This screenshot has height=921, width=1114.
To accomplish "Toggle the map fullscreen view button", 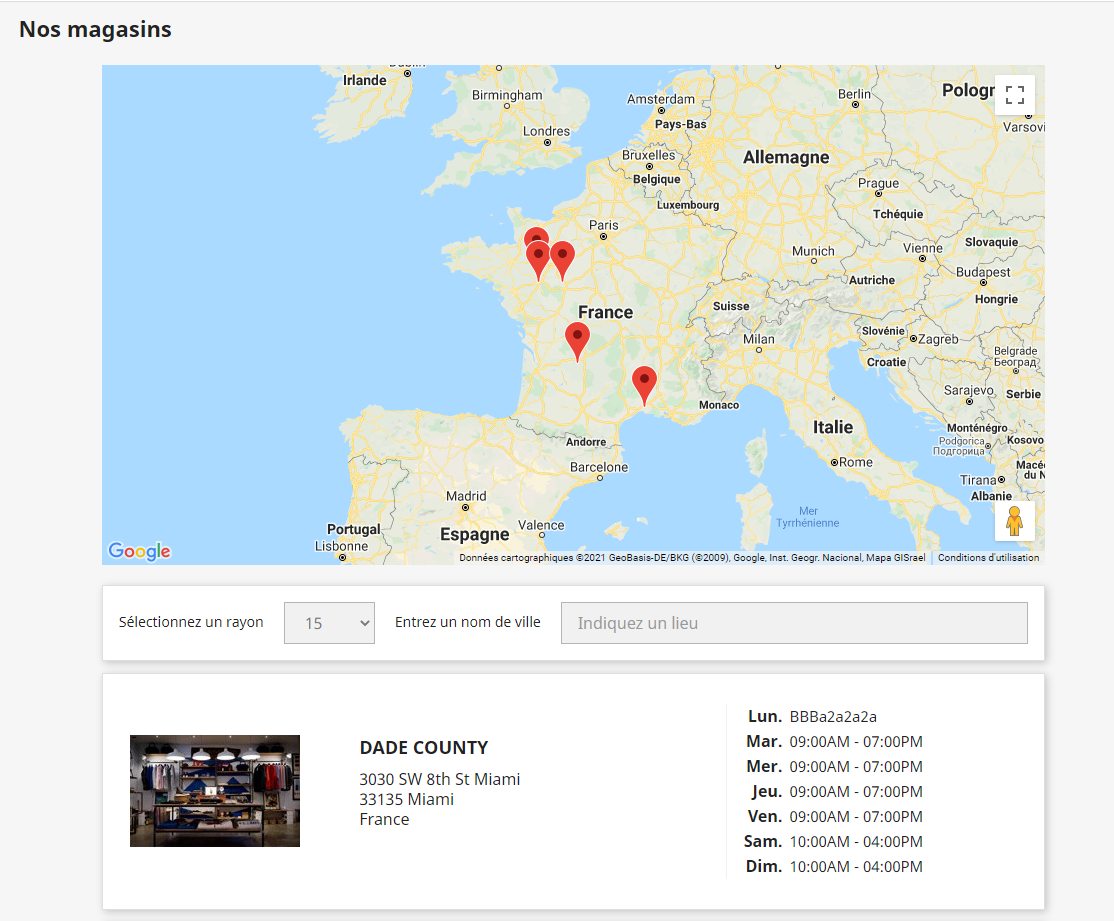I will [x=1015, y=95].
